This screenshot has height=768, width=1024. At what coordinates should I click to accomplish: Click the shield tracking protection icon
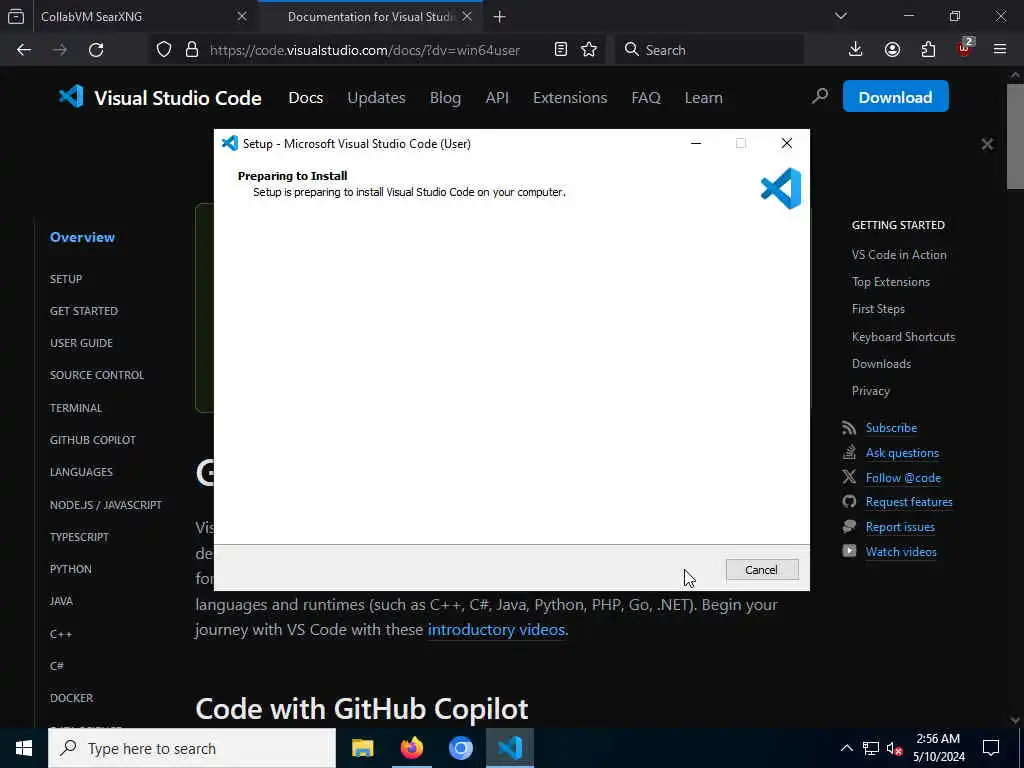click(164, 50)
